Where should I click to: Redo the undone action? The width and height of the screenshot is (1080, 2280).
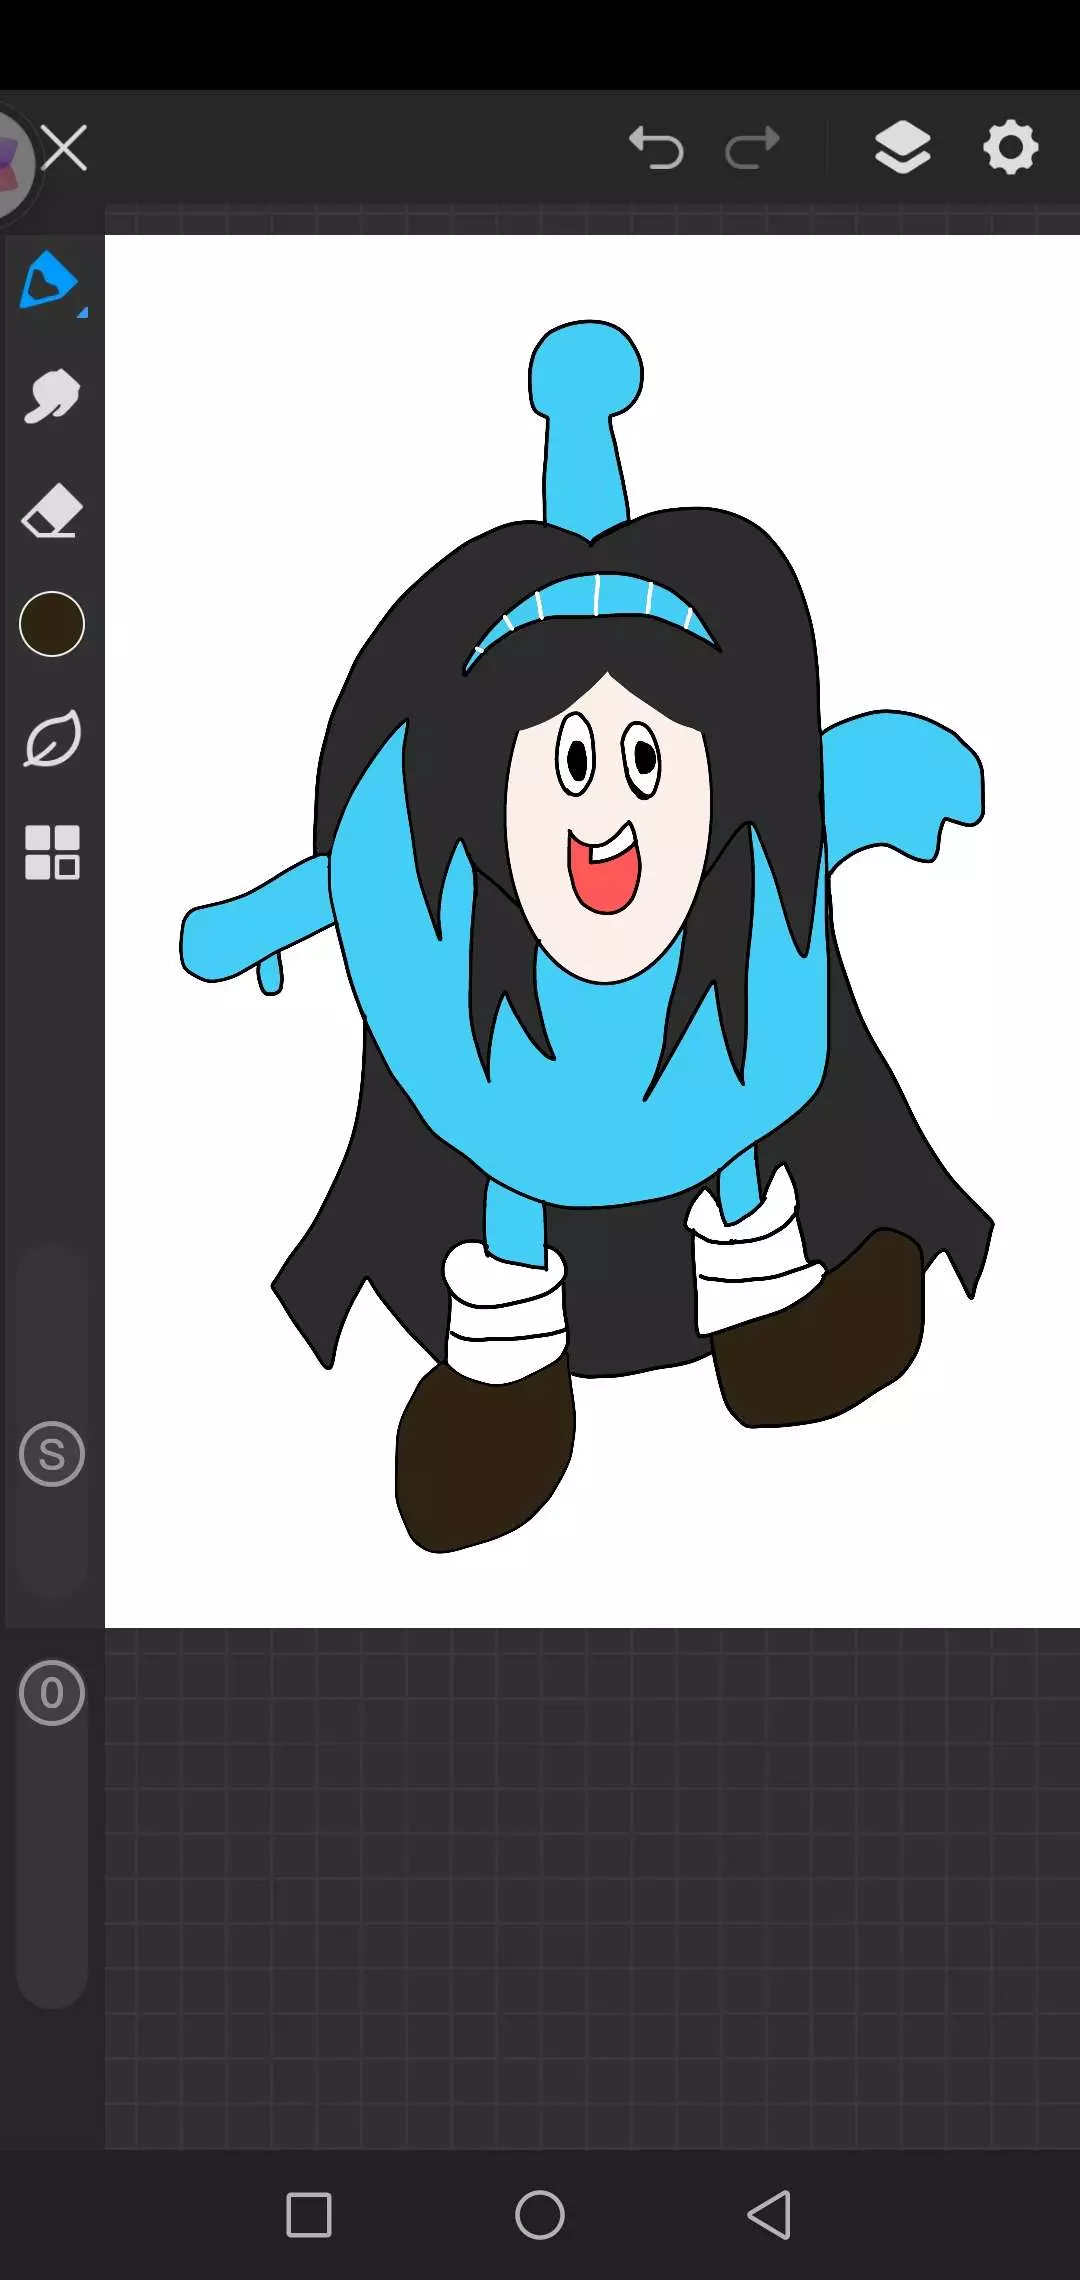[752, 149]
